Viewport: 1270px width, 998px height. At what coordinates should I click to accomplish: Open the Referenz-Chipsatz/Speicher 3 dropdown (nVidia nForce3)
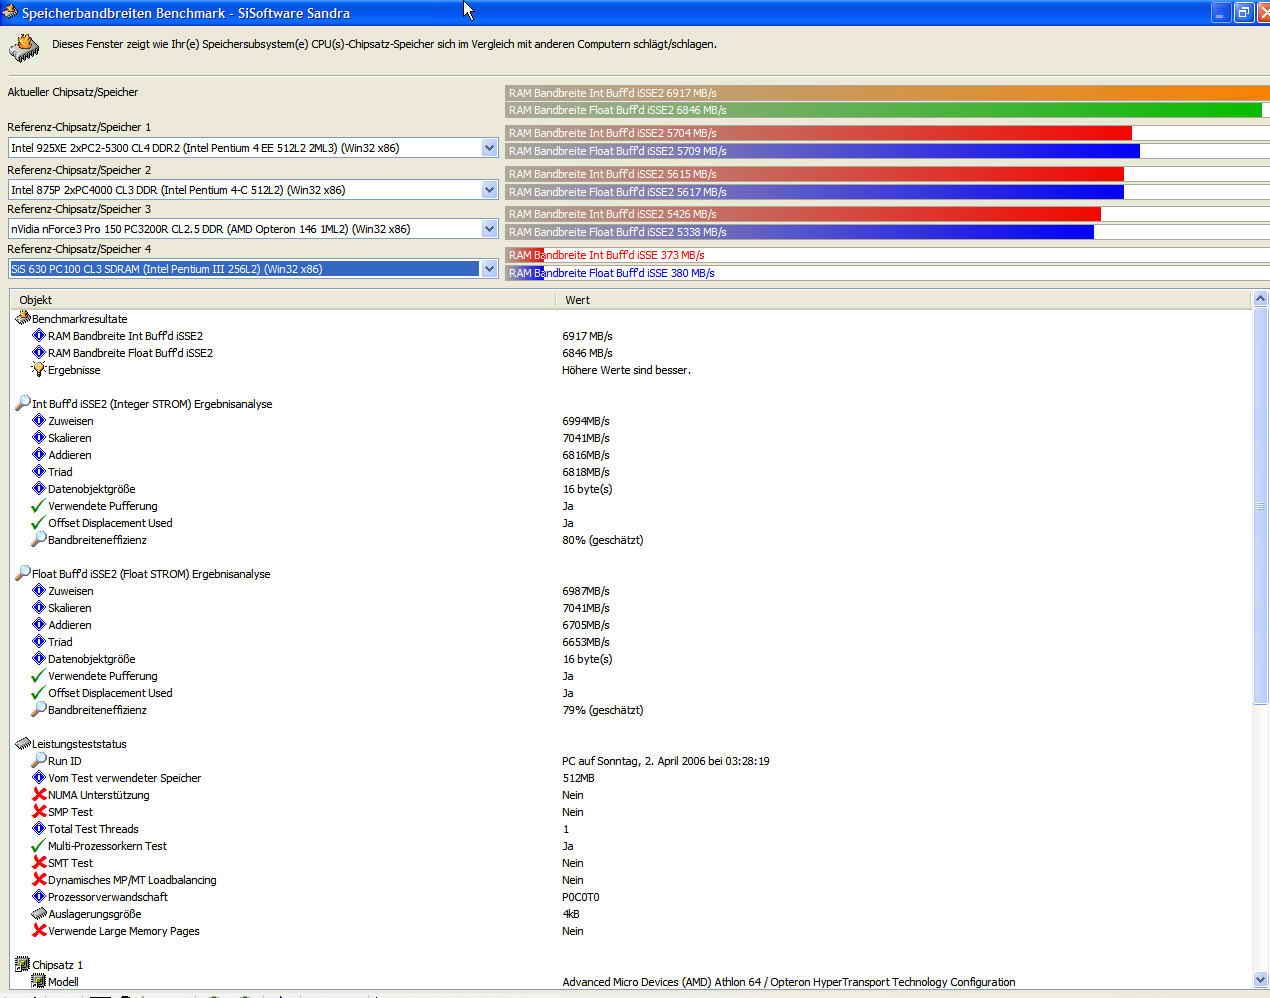(x=489, y=229)
